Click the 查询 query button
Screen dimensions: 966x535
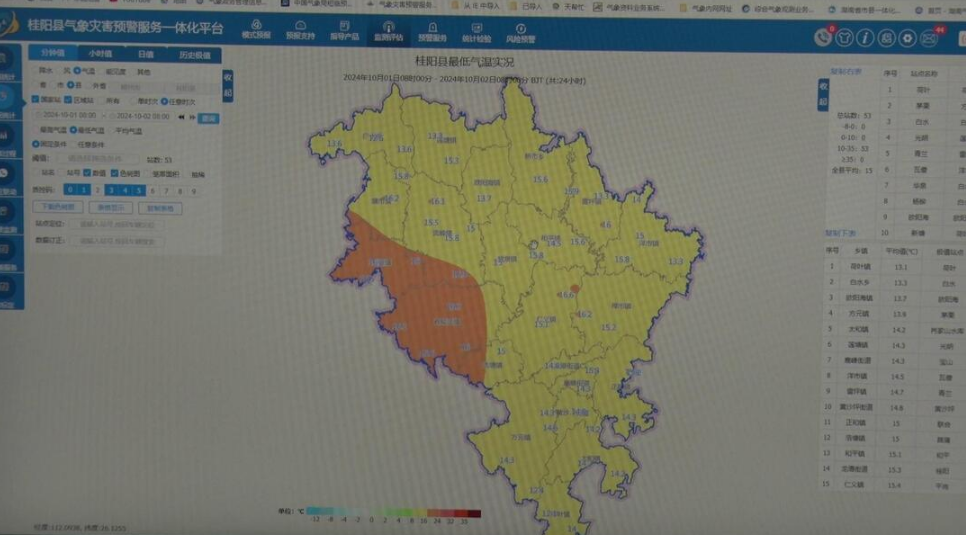click(x=208, y=117)
